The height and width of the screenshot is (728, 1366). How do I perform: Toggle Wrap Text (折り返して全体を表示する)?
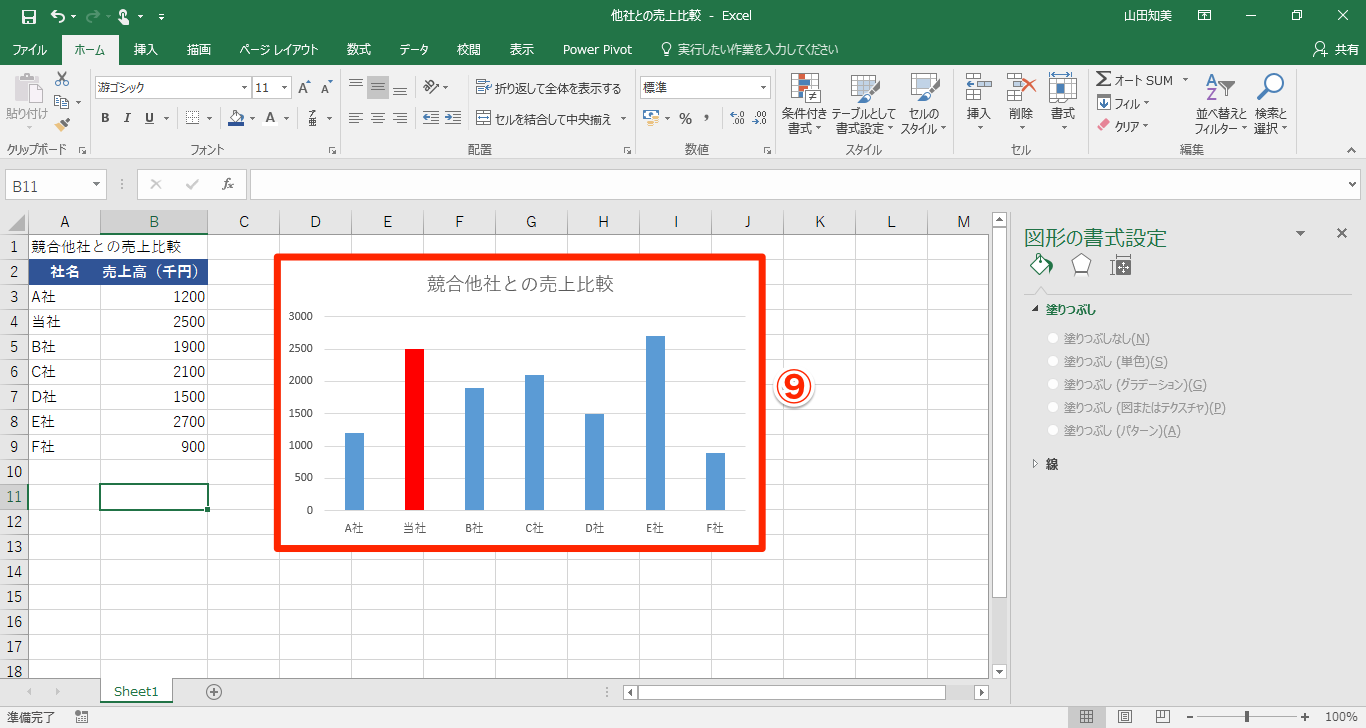click(549, 88)
